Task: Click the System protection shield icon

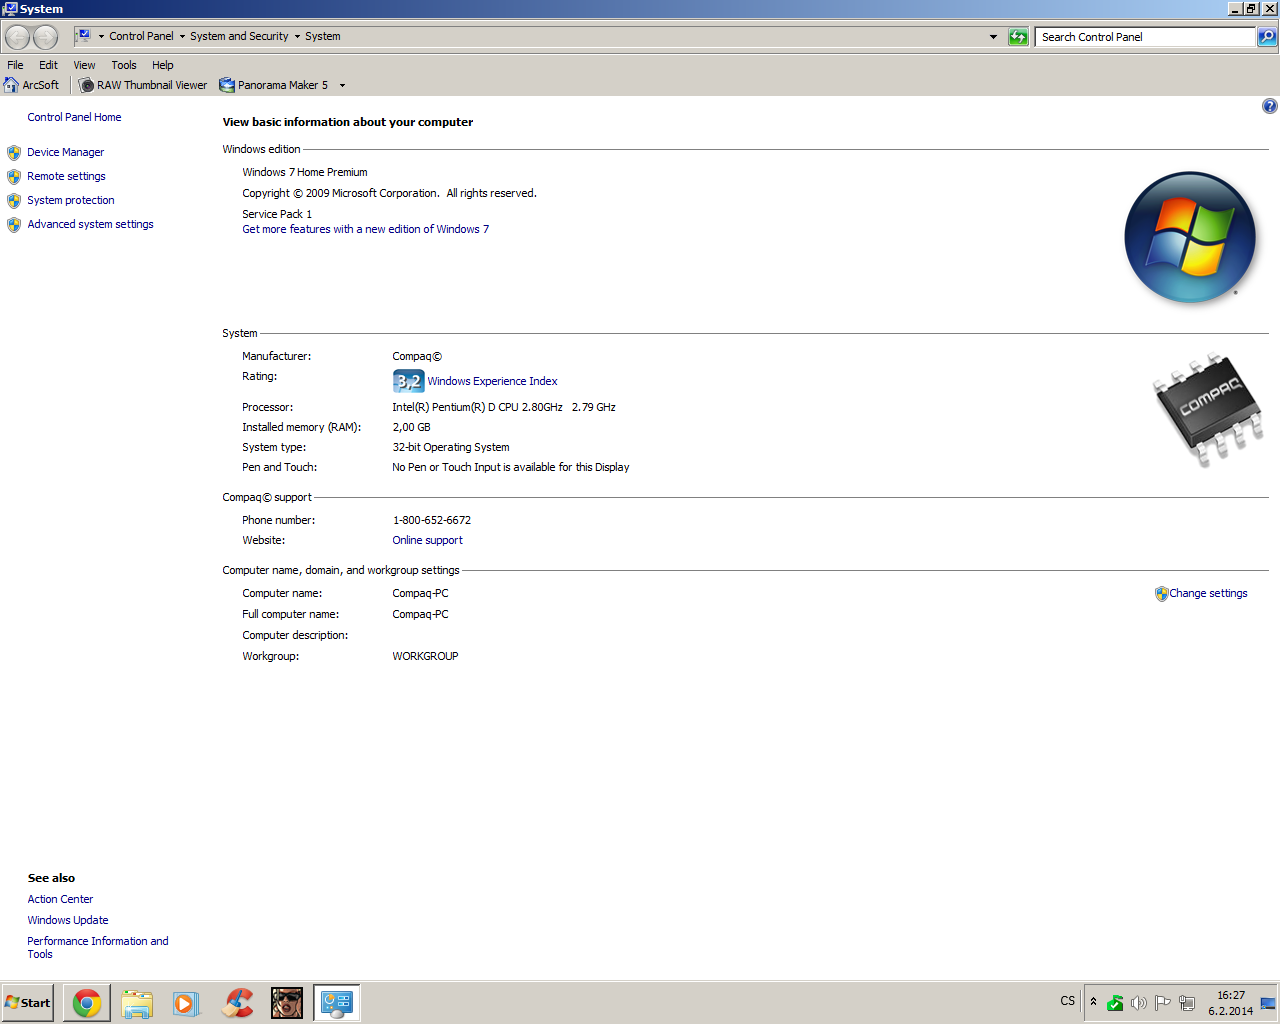Action: click(14, 201)
